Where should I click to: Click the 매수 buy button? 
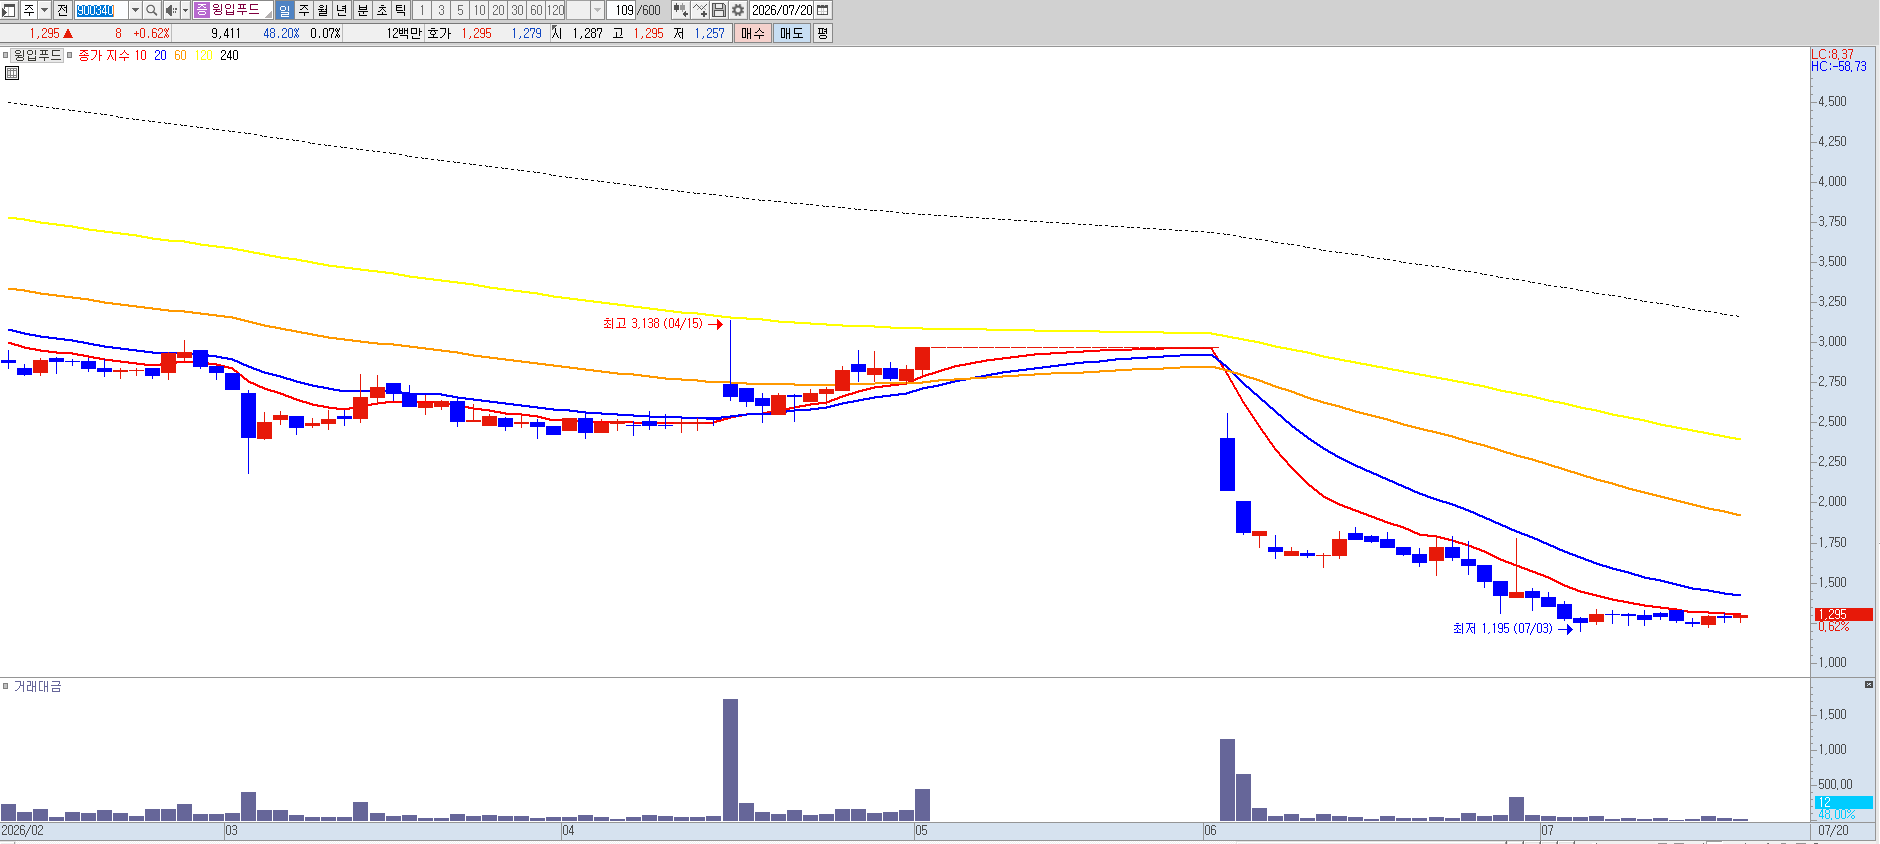(x=752, y=33)
